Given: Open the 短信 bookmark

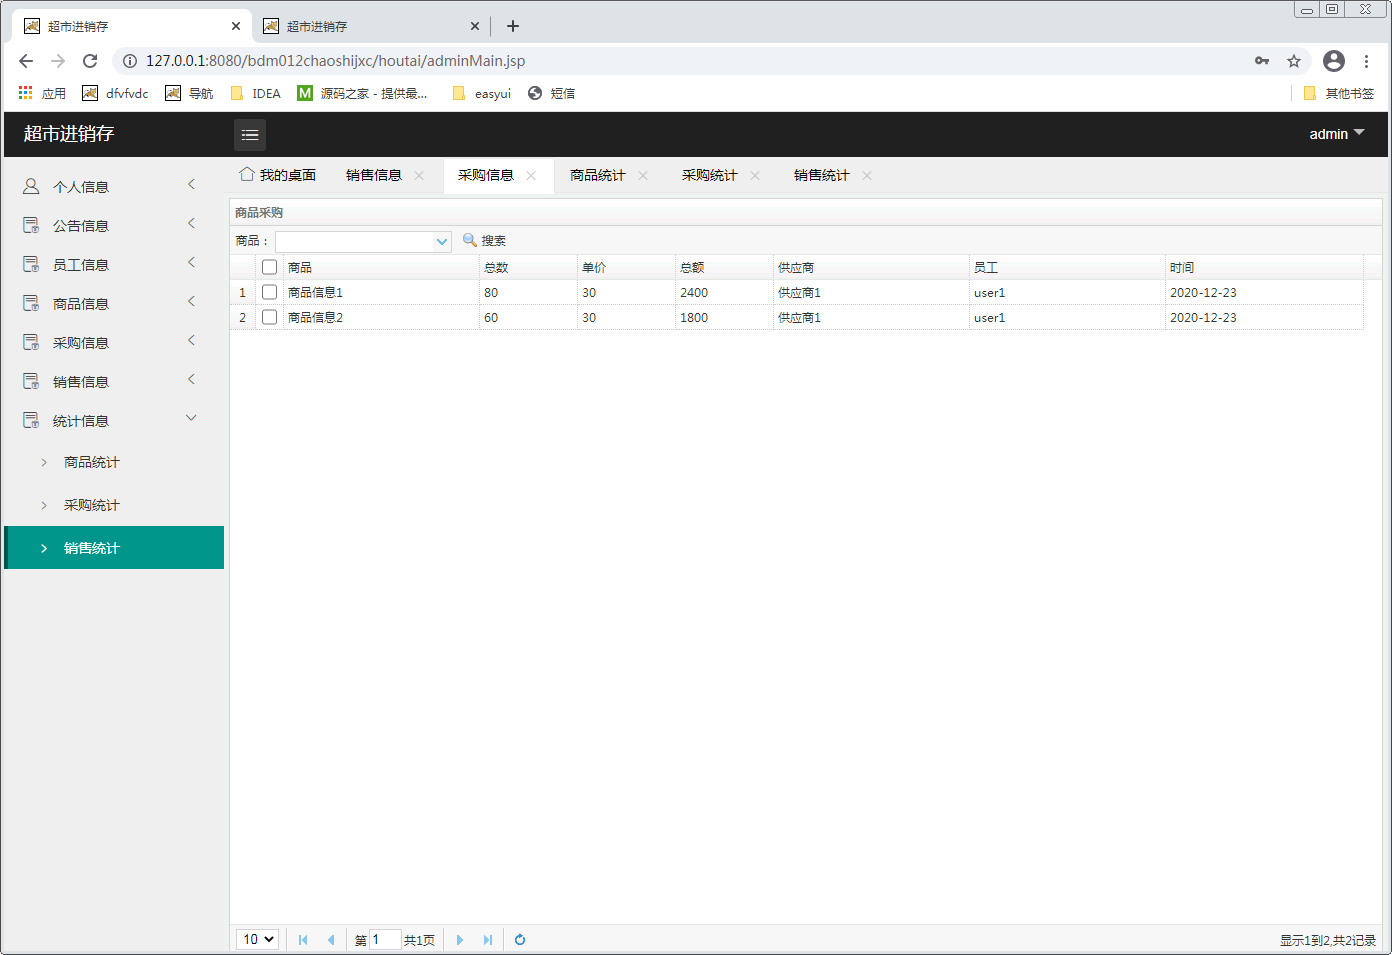Looking at the screenshot, I should tap(551, 93).
